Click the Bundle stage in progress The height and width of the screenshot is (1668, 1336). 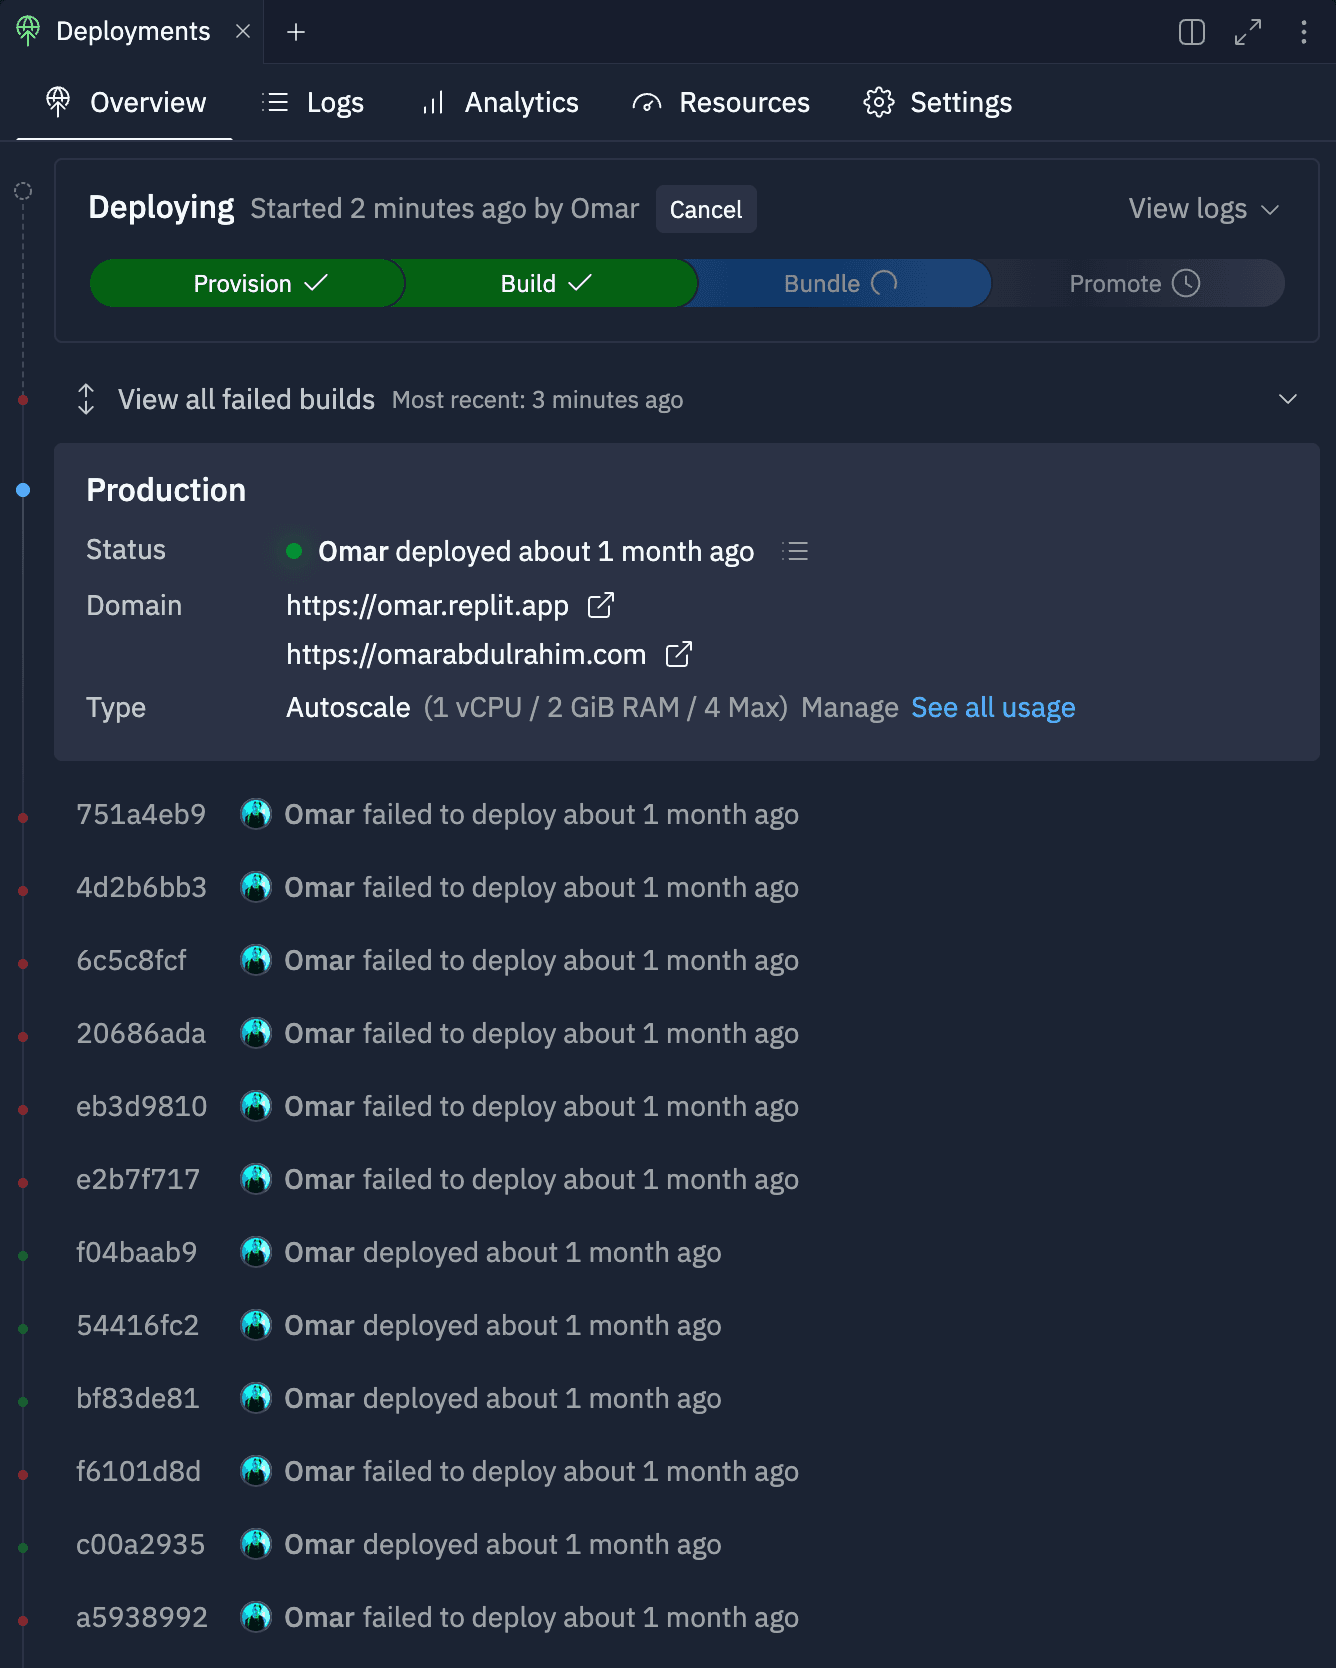841,283
